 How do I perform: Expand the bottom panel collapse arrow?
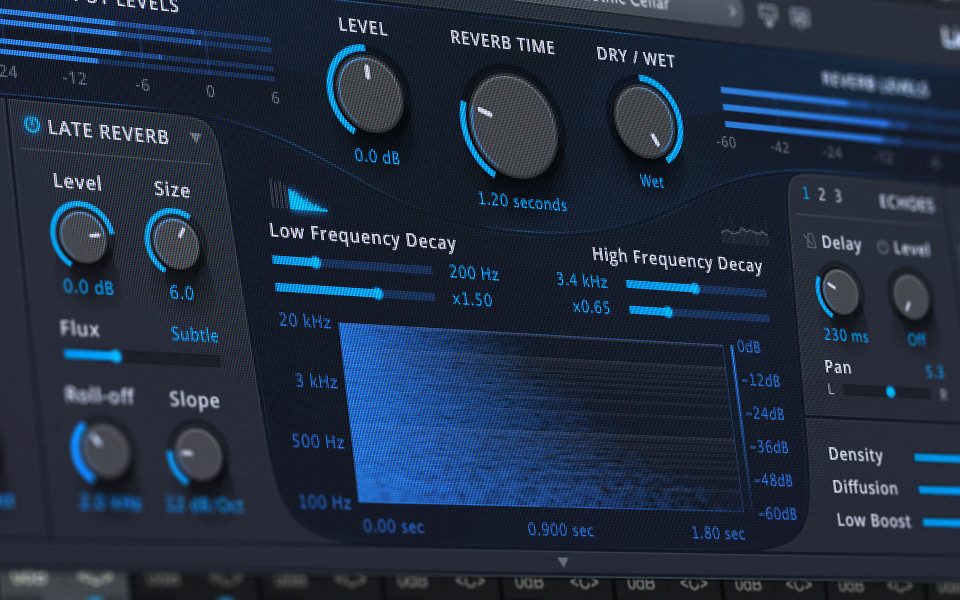(563, 562)
